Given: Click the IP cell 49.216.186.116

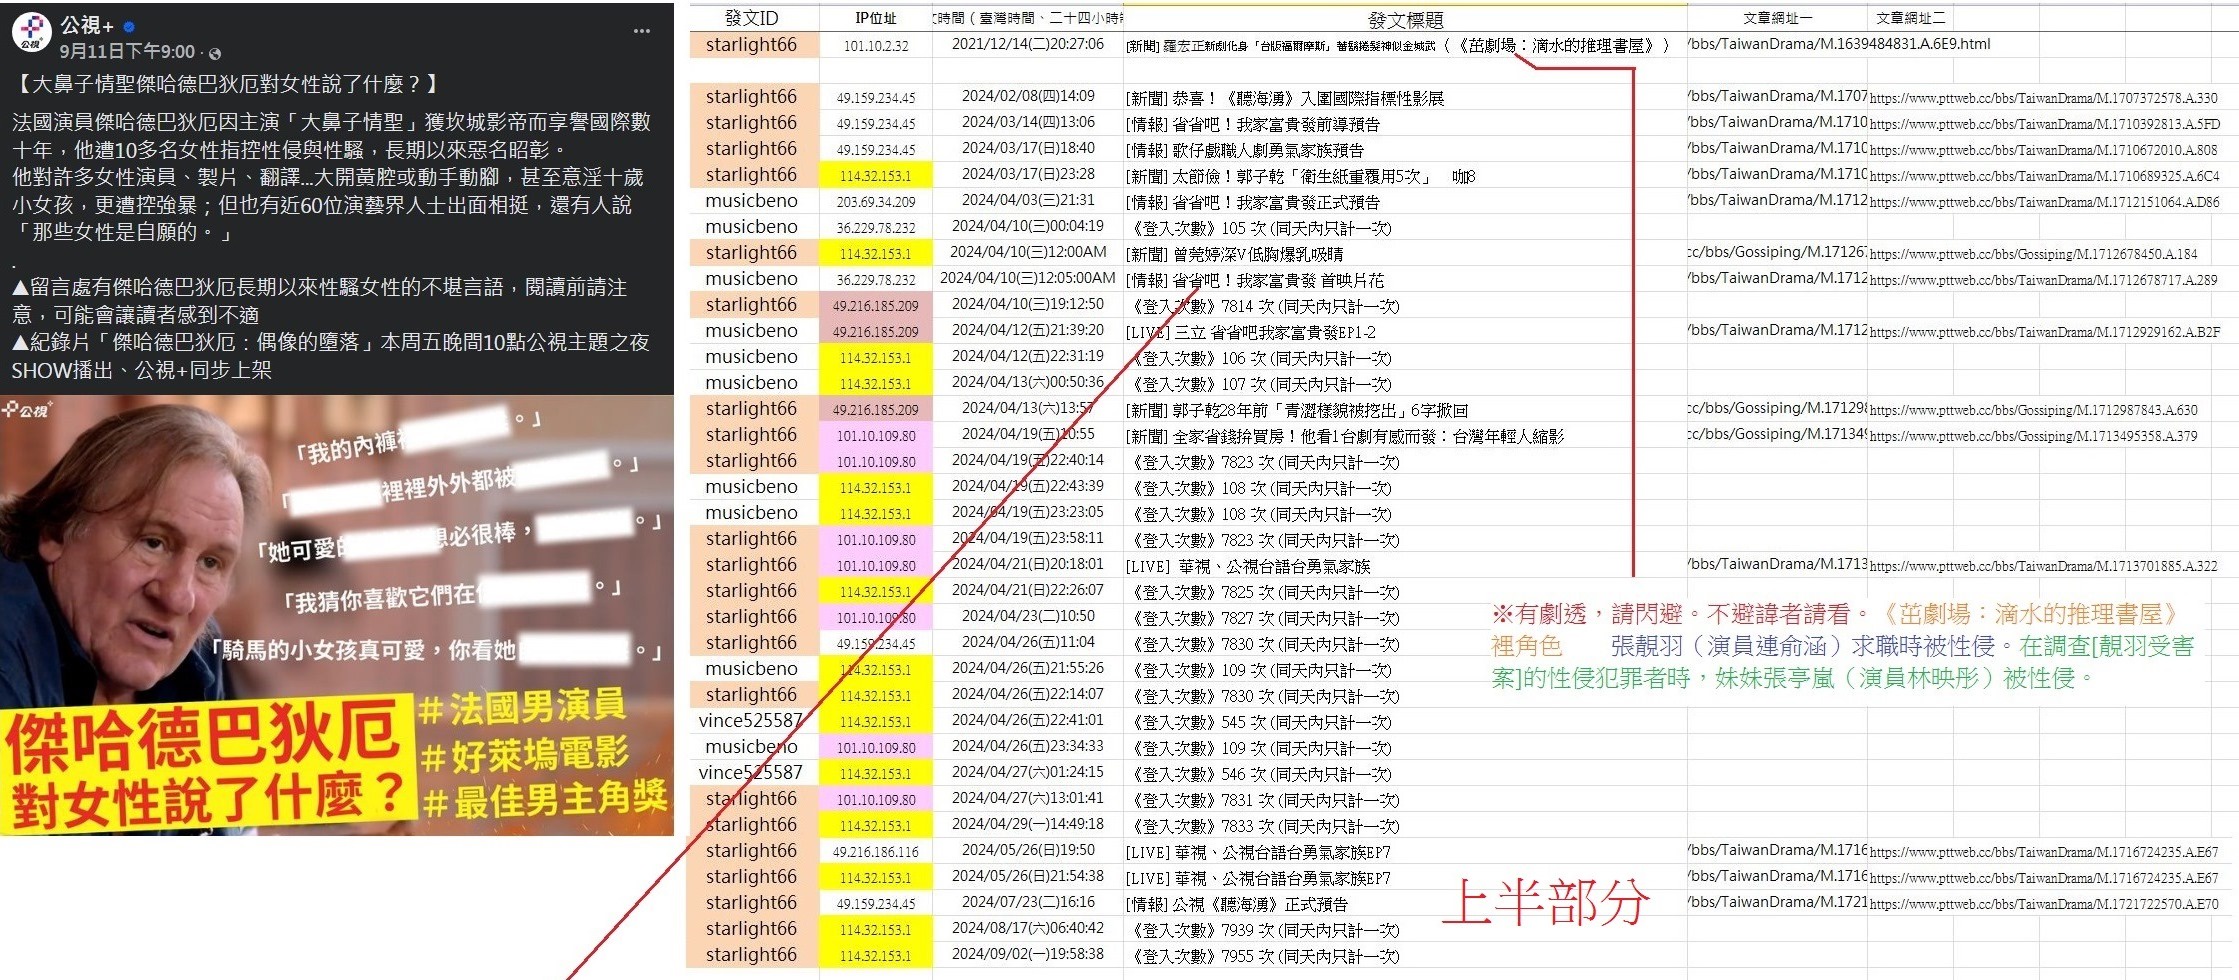Looking at the screenshot, I should [x=876, y=852].
